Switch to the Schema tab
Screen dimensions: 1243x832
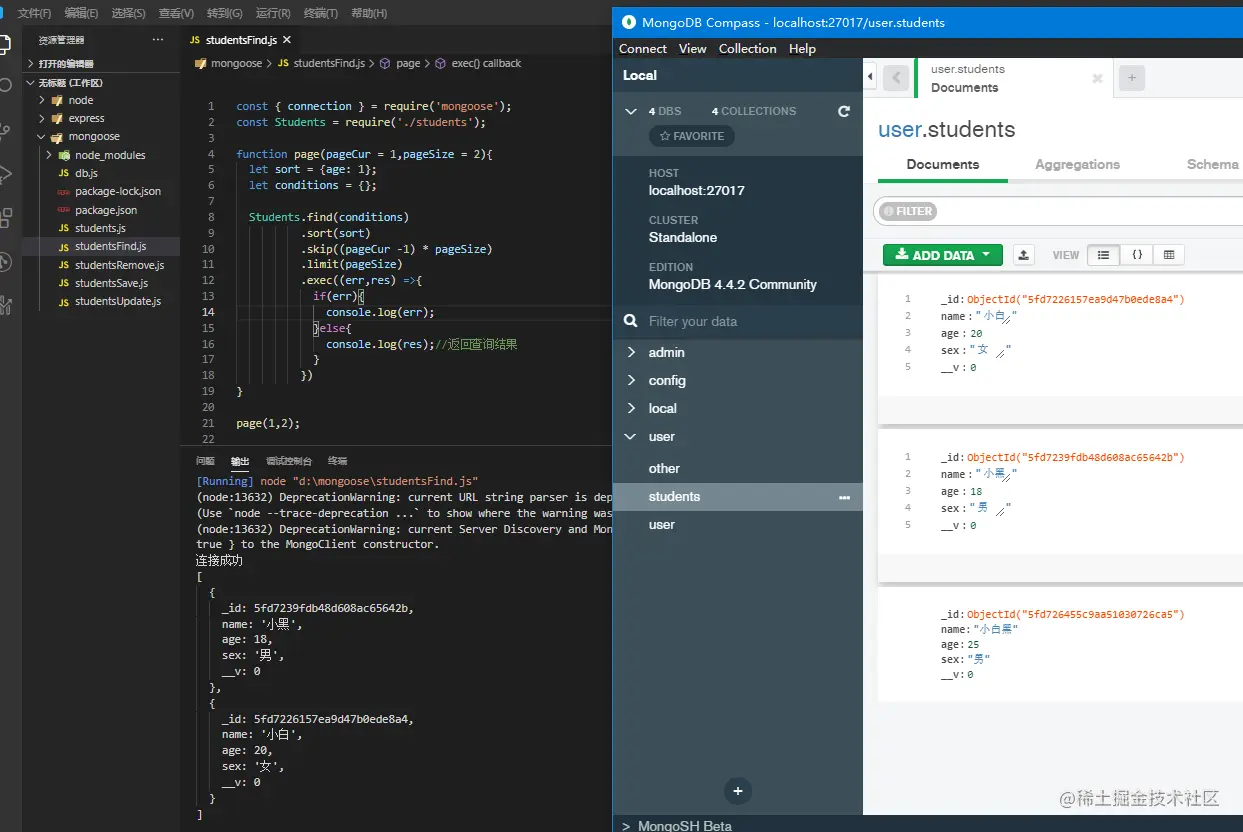click(x=1212, y=164)
